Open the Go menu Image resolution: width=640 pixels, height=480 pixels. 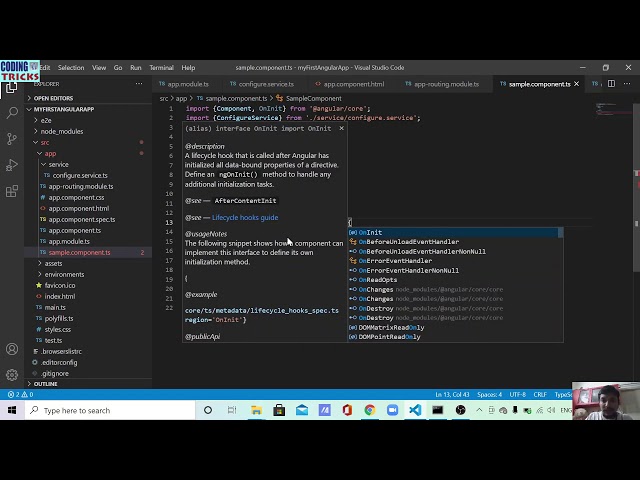click(x=118, y=68)
